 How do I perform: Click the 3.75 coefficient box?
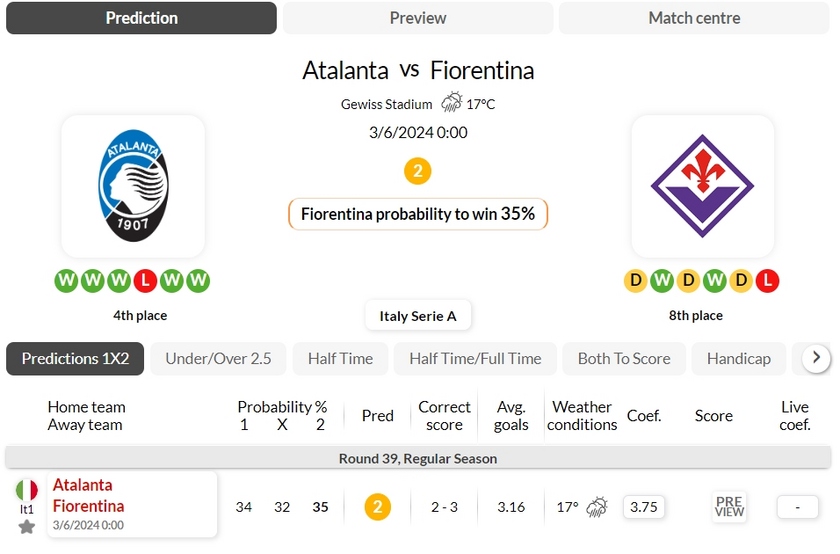(643, 507)
